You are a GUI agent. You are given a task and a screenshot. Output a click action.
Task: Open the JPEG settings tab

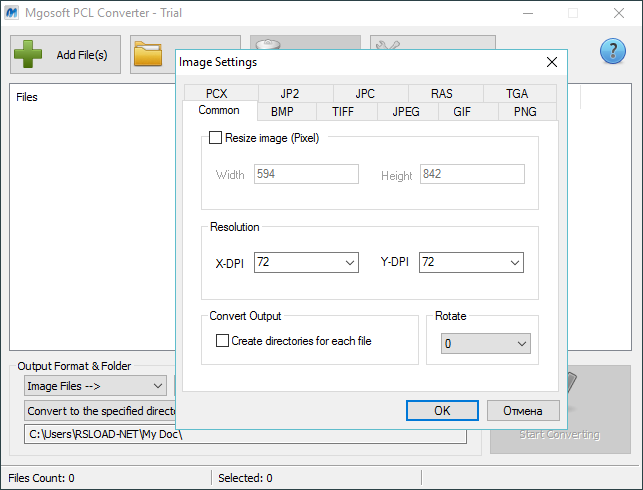406,112
